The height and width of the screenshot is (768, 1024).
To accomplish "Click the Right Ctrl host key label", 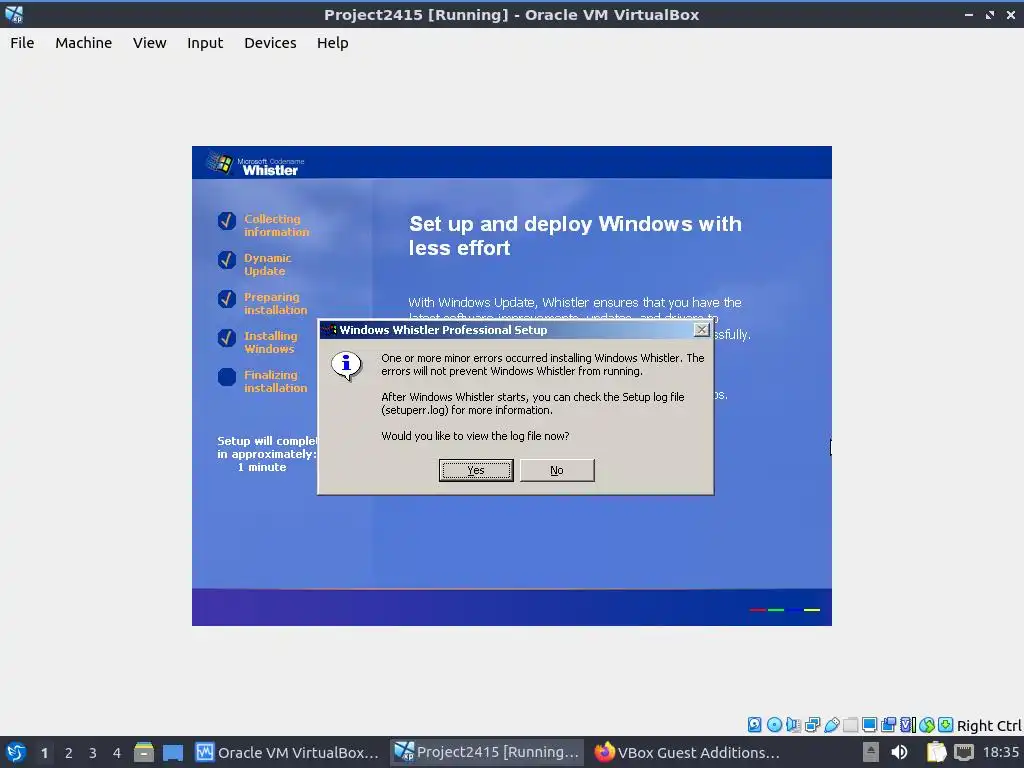I will (x=989, y=726).
